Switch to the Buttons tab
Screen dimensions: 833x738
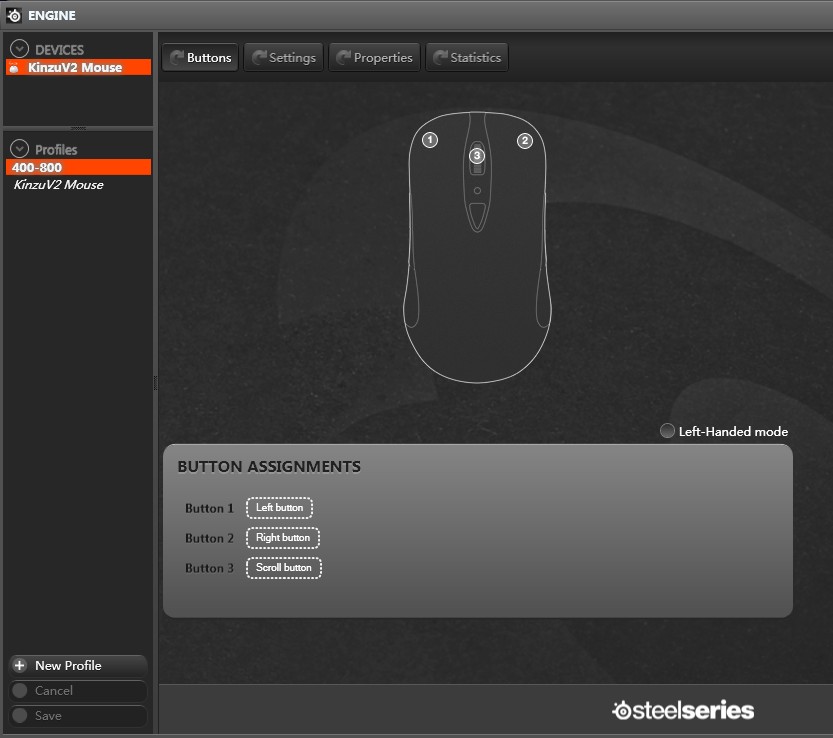pyautogui.click(x=200, y=57)
